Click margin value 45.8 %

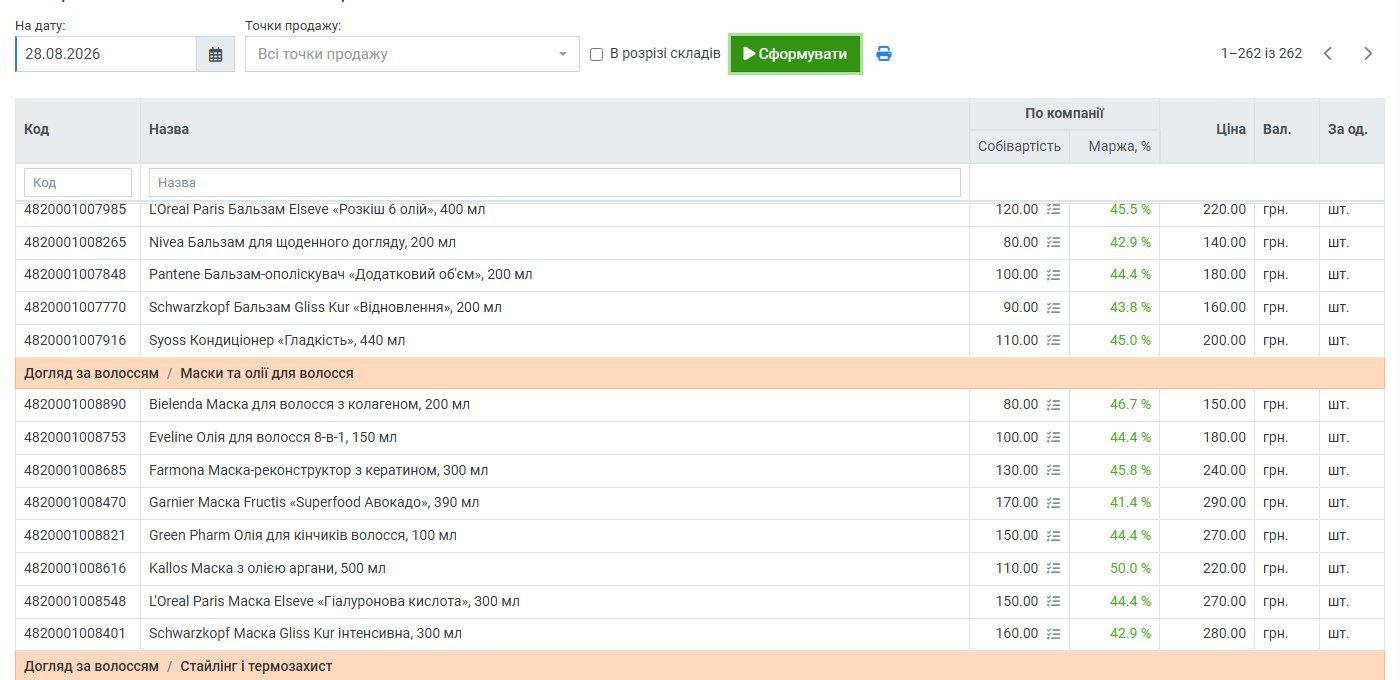point(1130,471)
